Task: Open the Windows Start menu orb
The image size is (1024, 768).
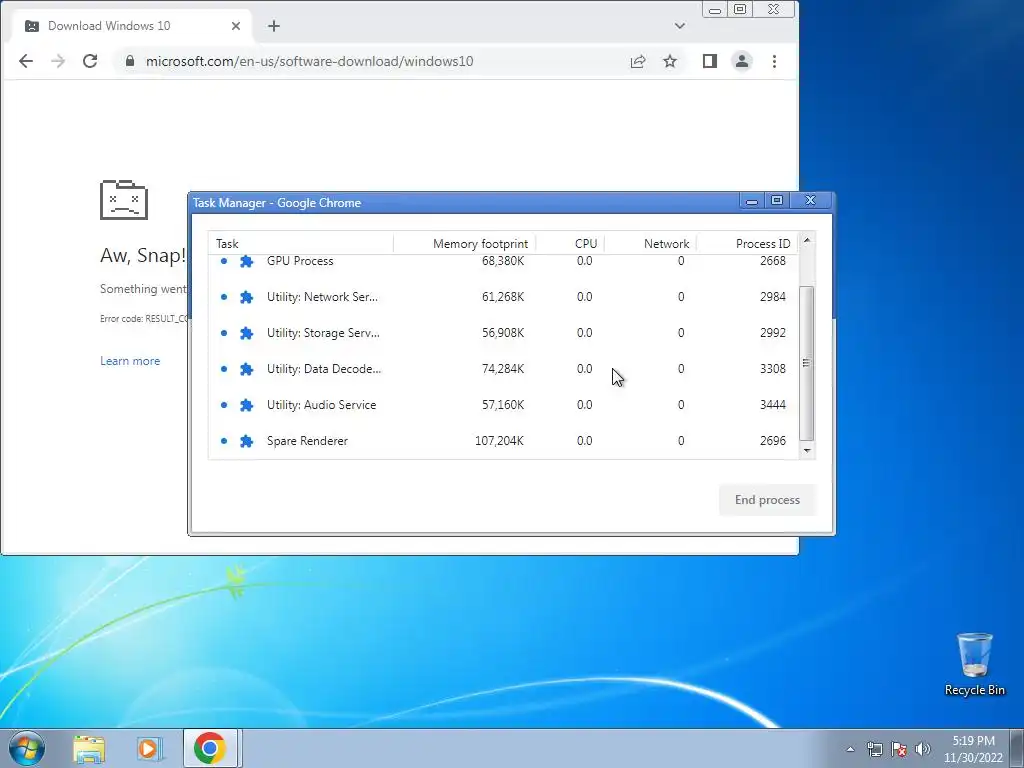Action: point(27,748)
